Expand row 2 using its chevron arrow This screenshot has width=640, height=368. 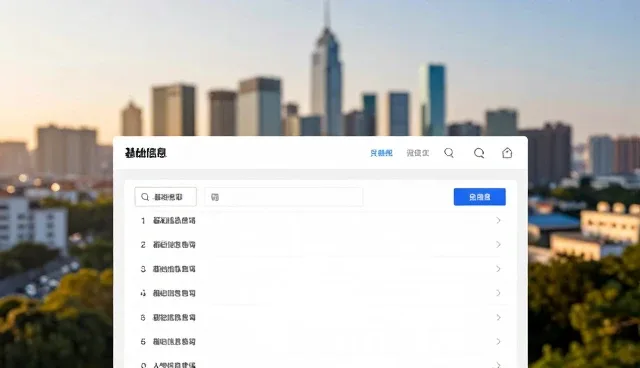[x=498, y=244]
